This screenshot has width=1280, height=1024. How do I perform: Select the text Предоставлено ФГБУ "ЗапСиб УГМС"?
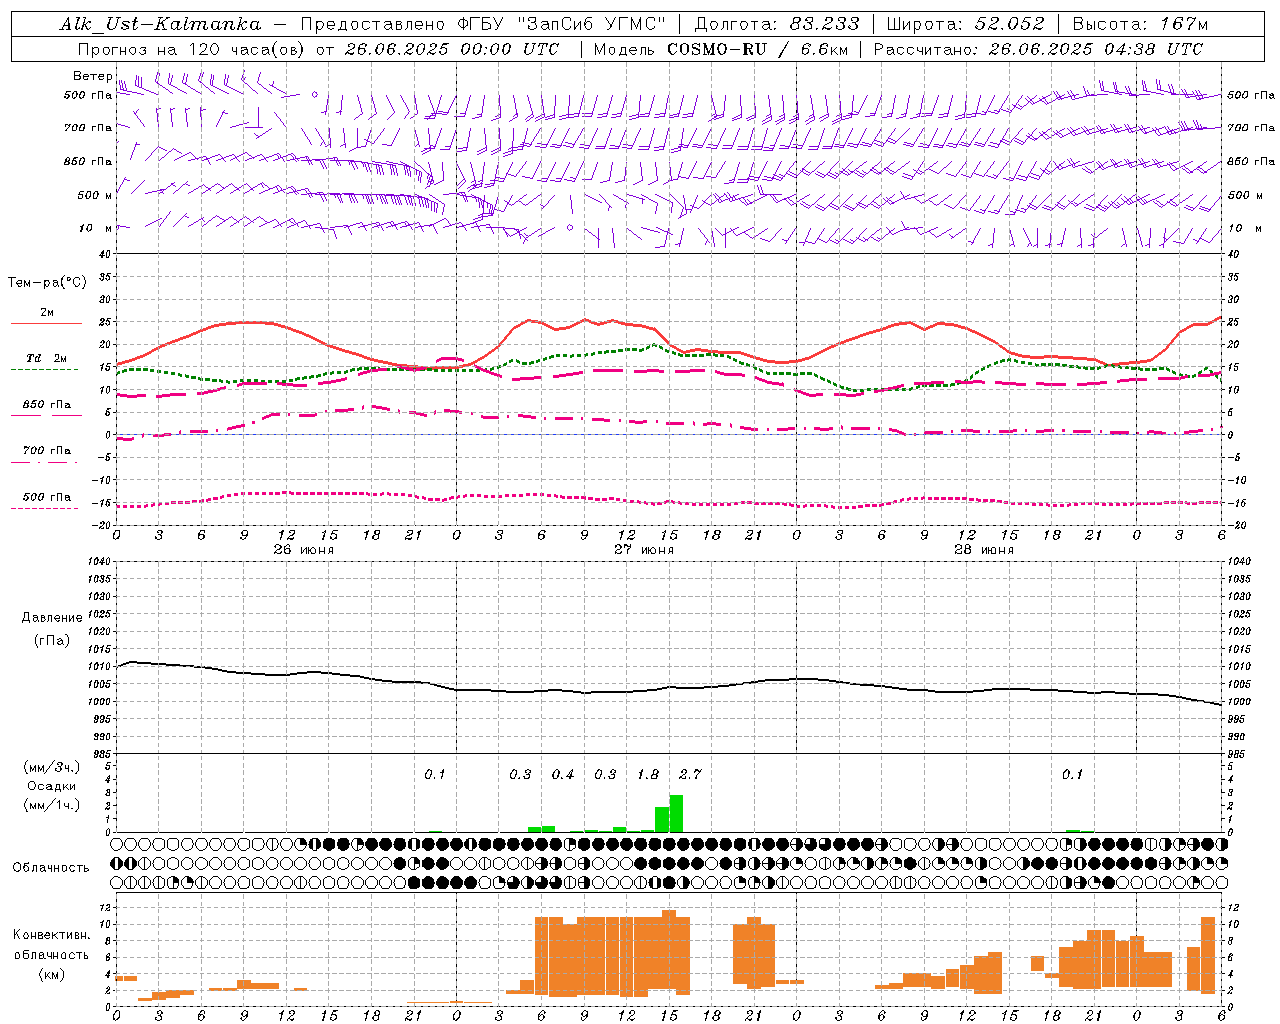[484, 24]
